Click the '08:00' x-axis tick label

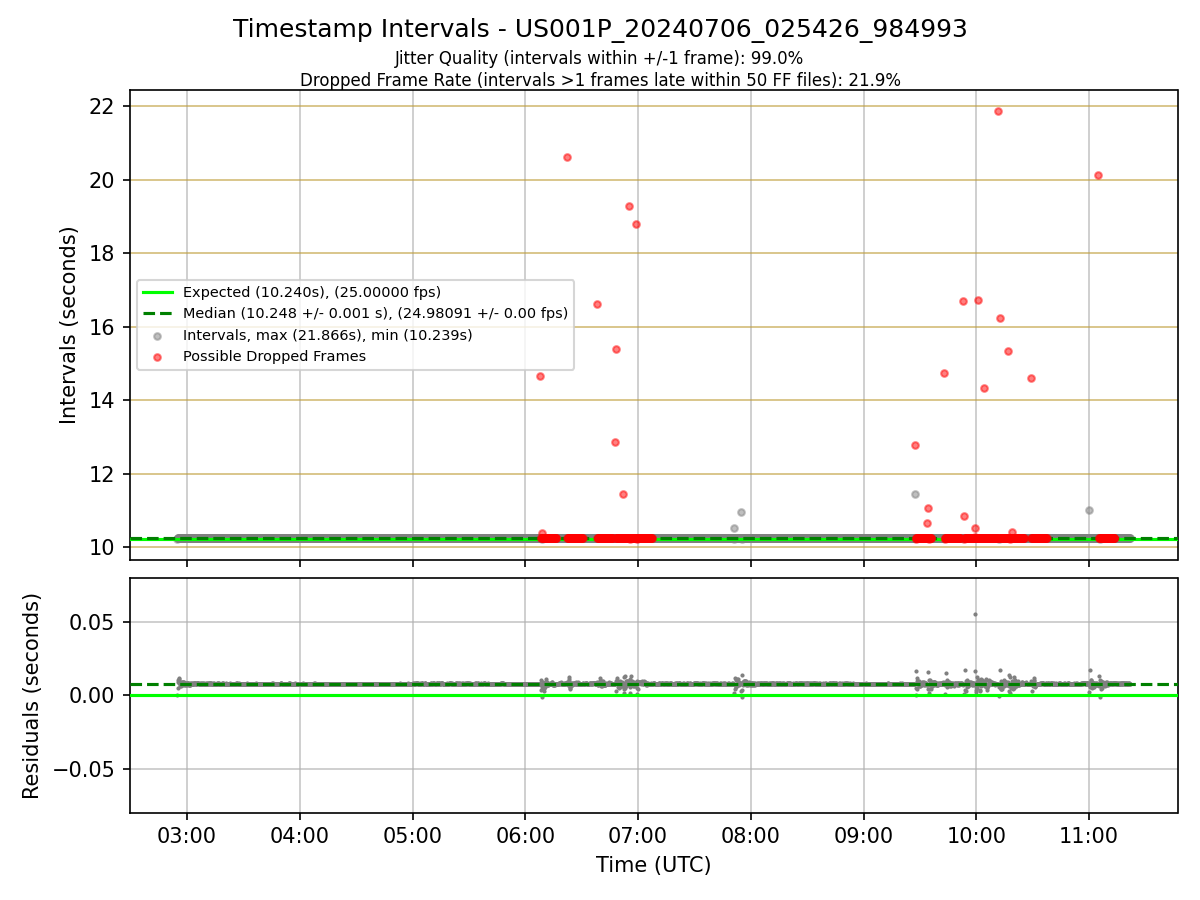coord(750,835)
